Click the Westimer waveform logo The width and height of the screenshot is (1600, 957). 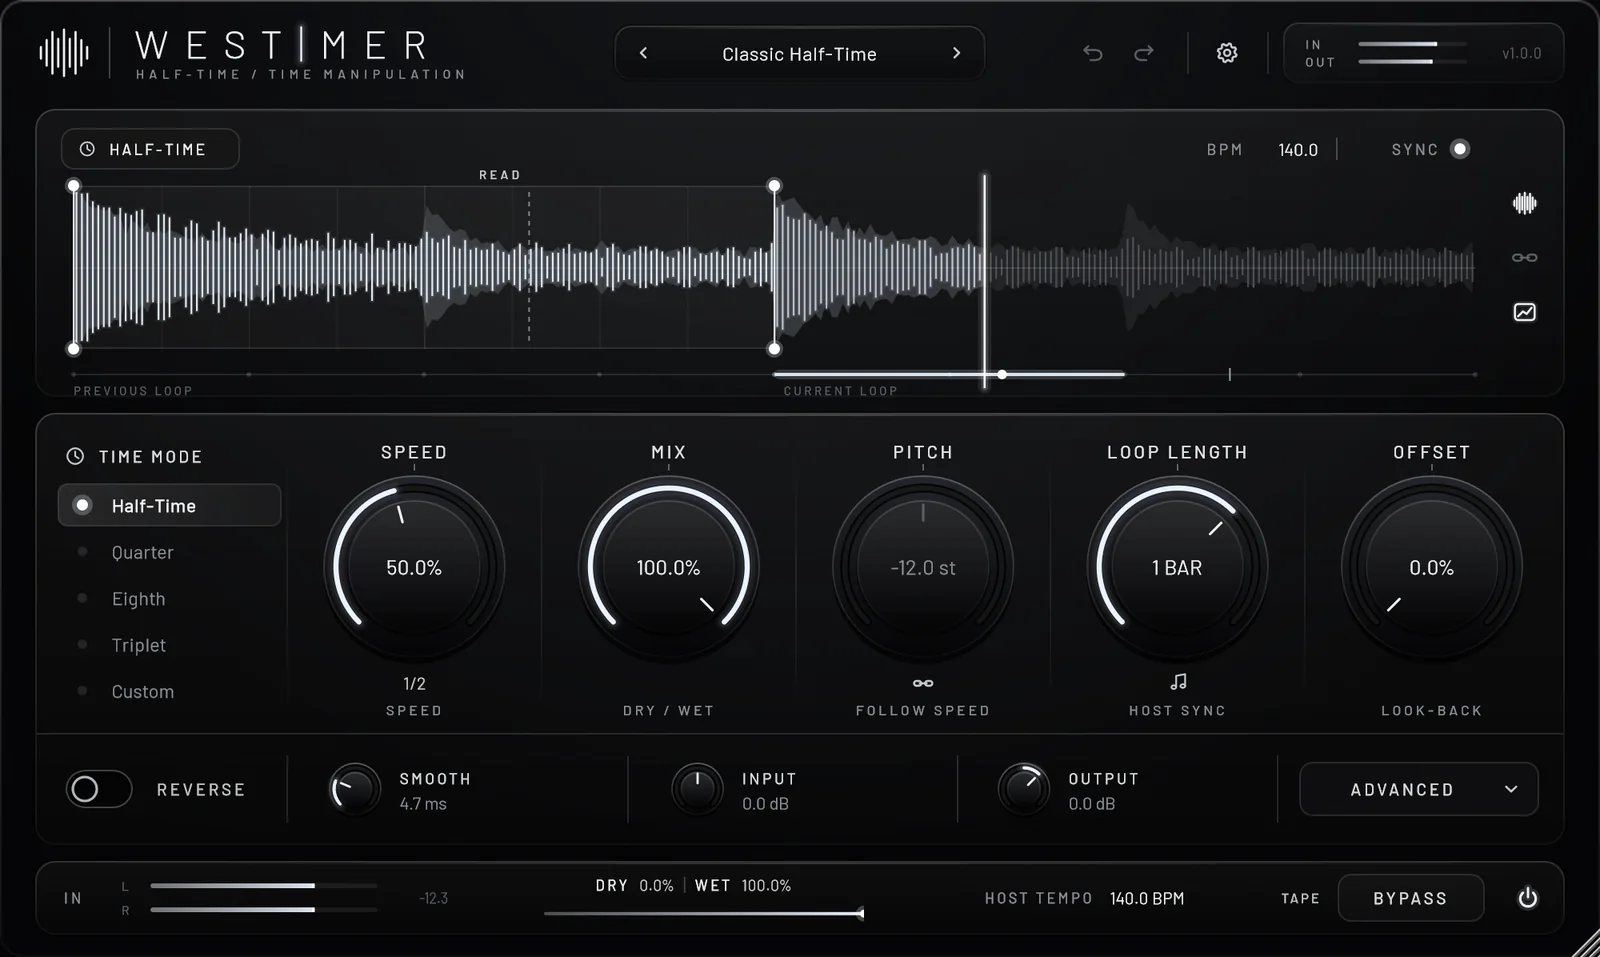[64, 53]
